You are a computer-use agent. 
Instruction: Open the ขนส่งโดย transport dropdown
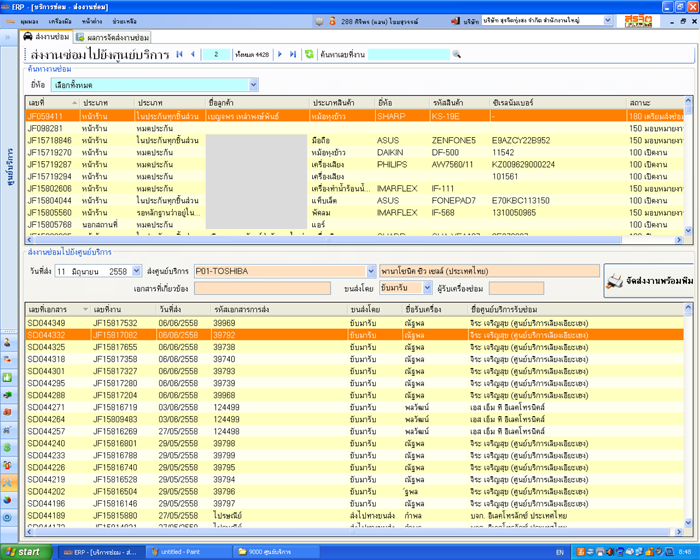(427, 288)
